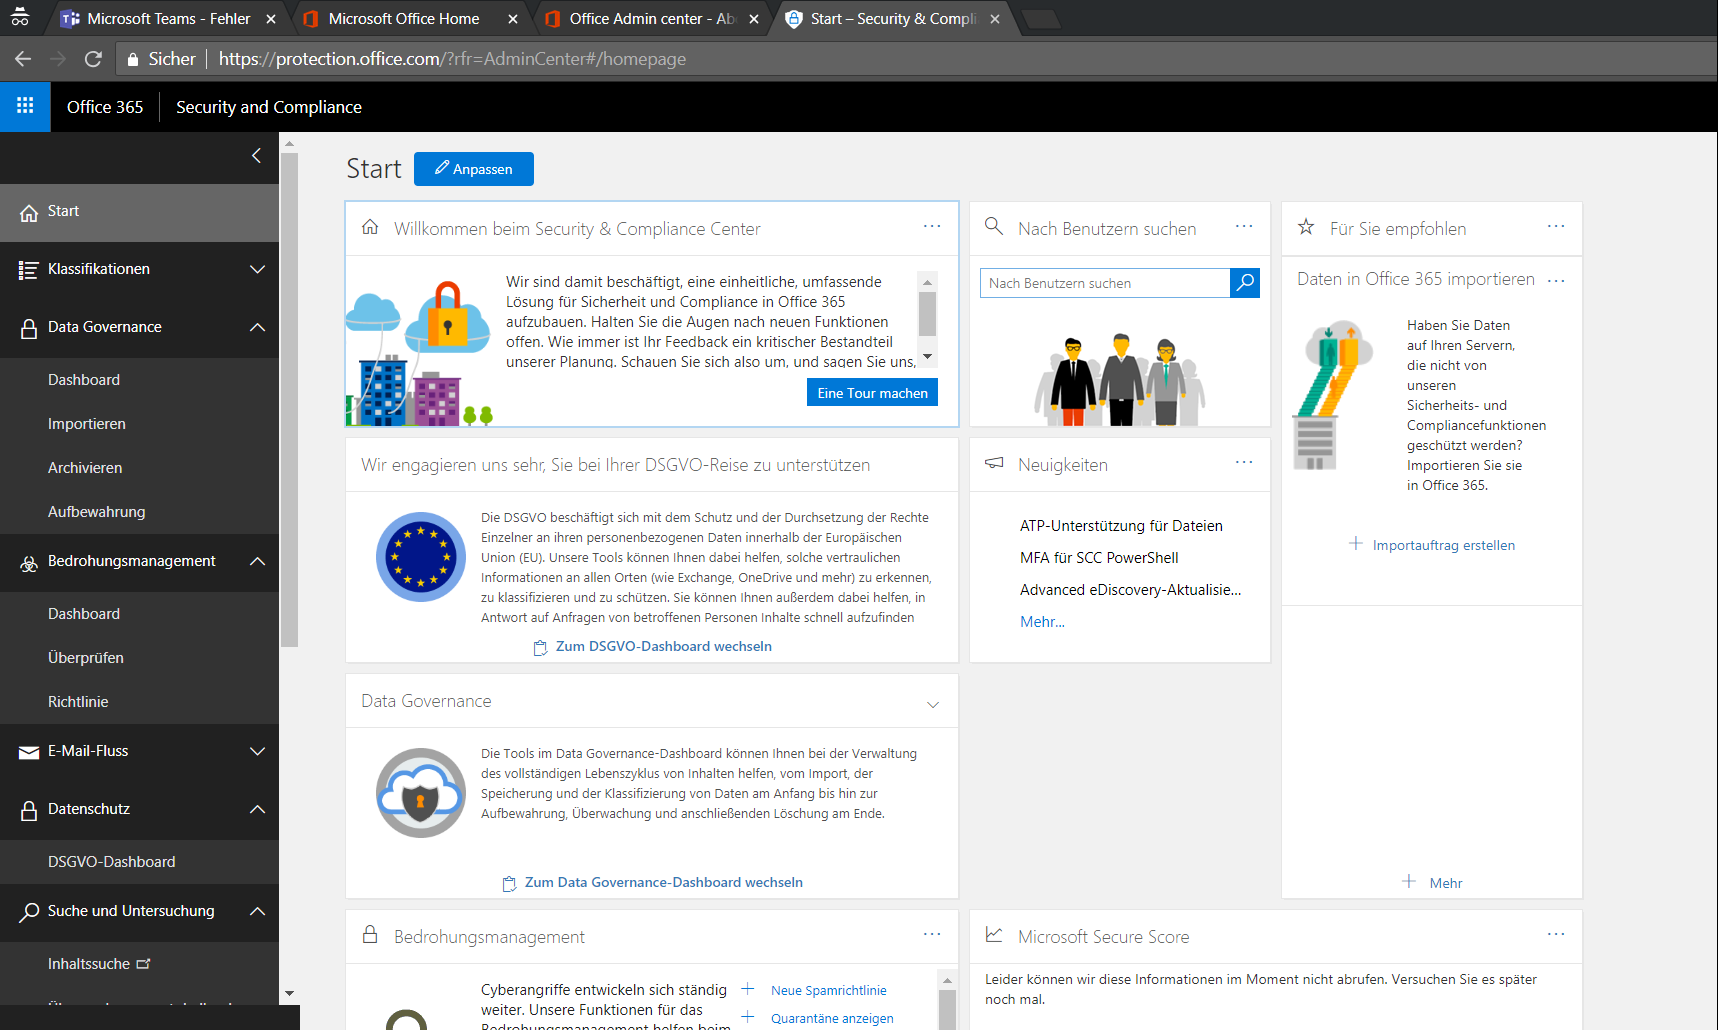This screenshot has width=1718, height=1030.
Task: Open more options for Daten in Office 365 importieren
Action: (x=1556, y=281)
